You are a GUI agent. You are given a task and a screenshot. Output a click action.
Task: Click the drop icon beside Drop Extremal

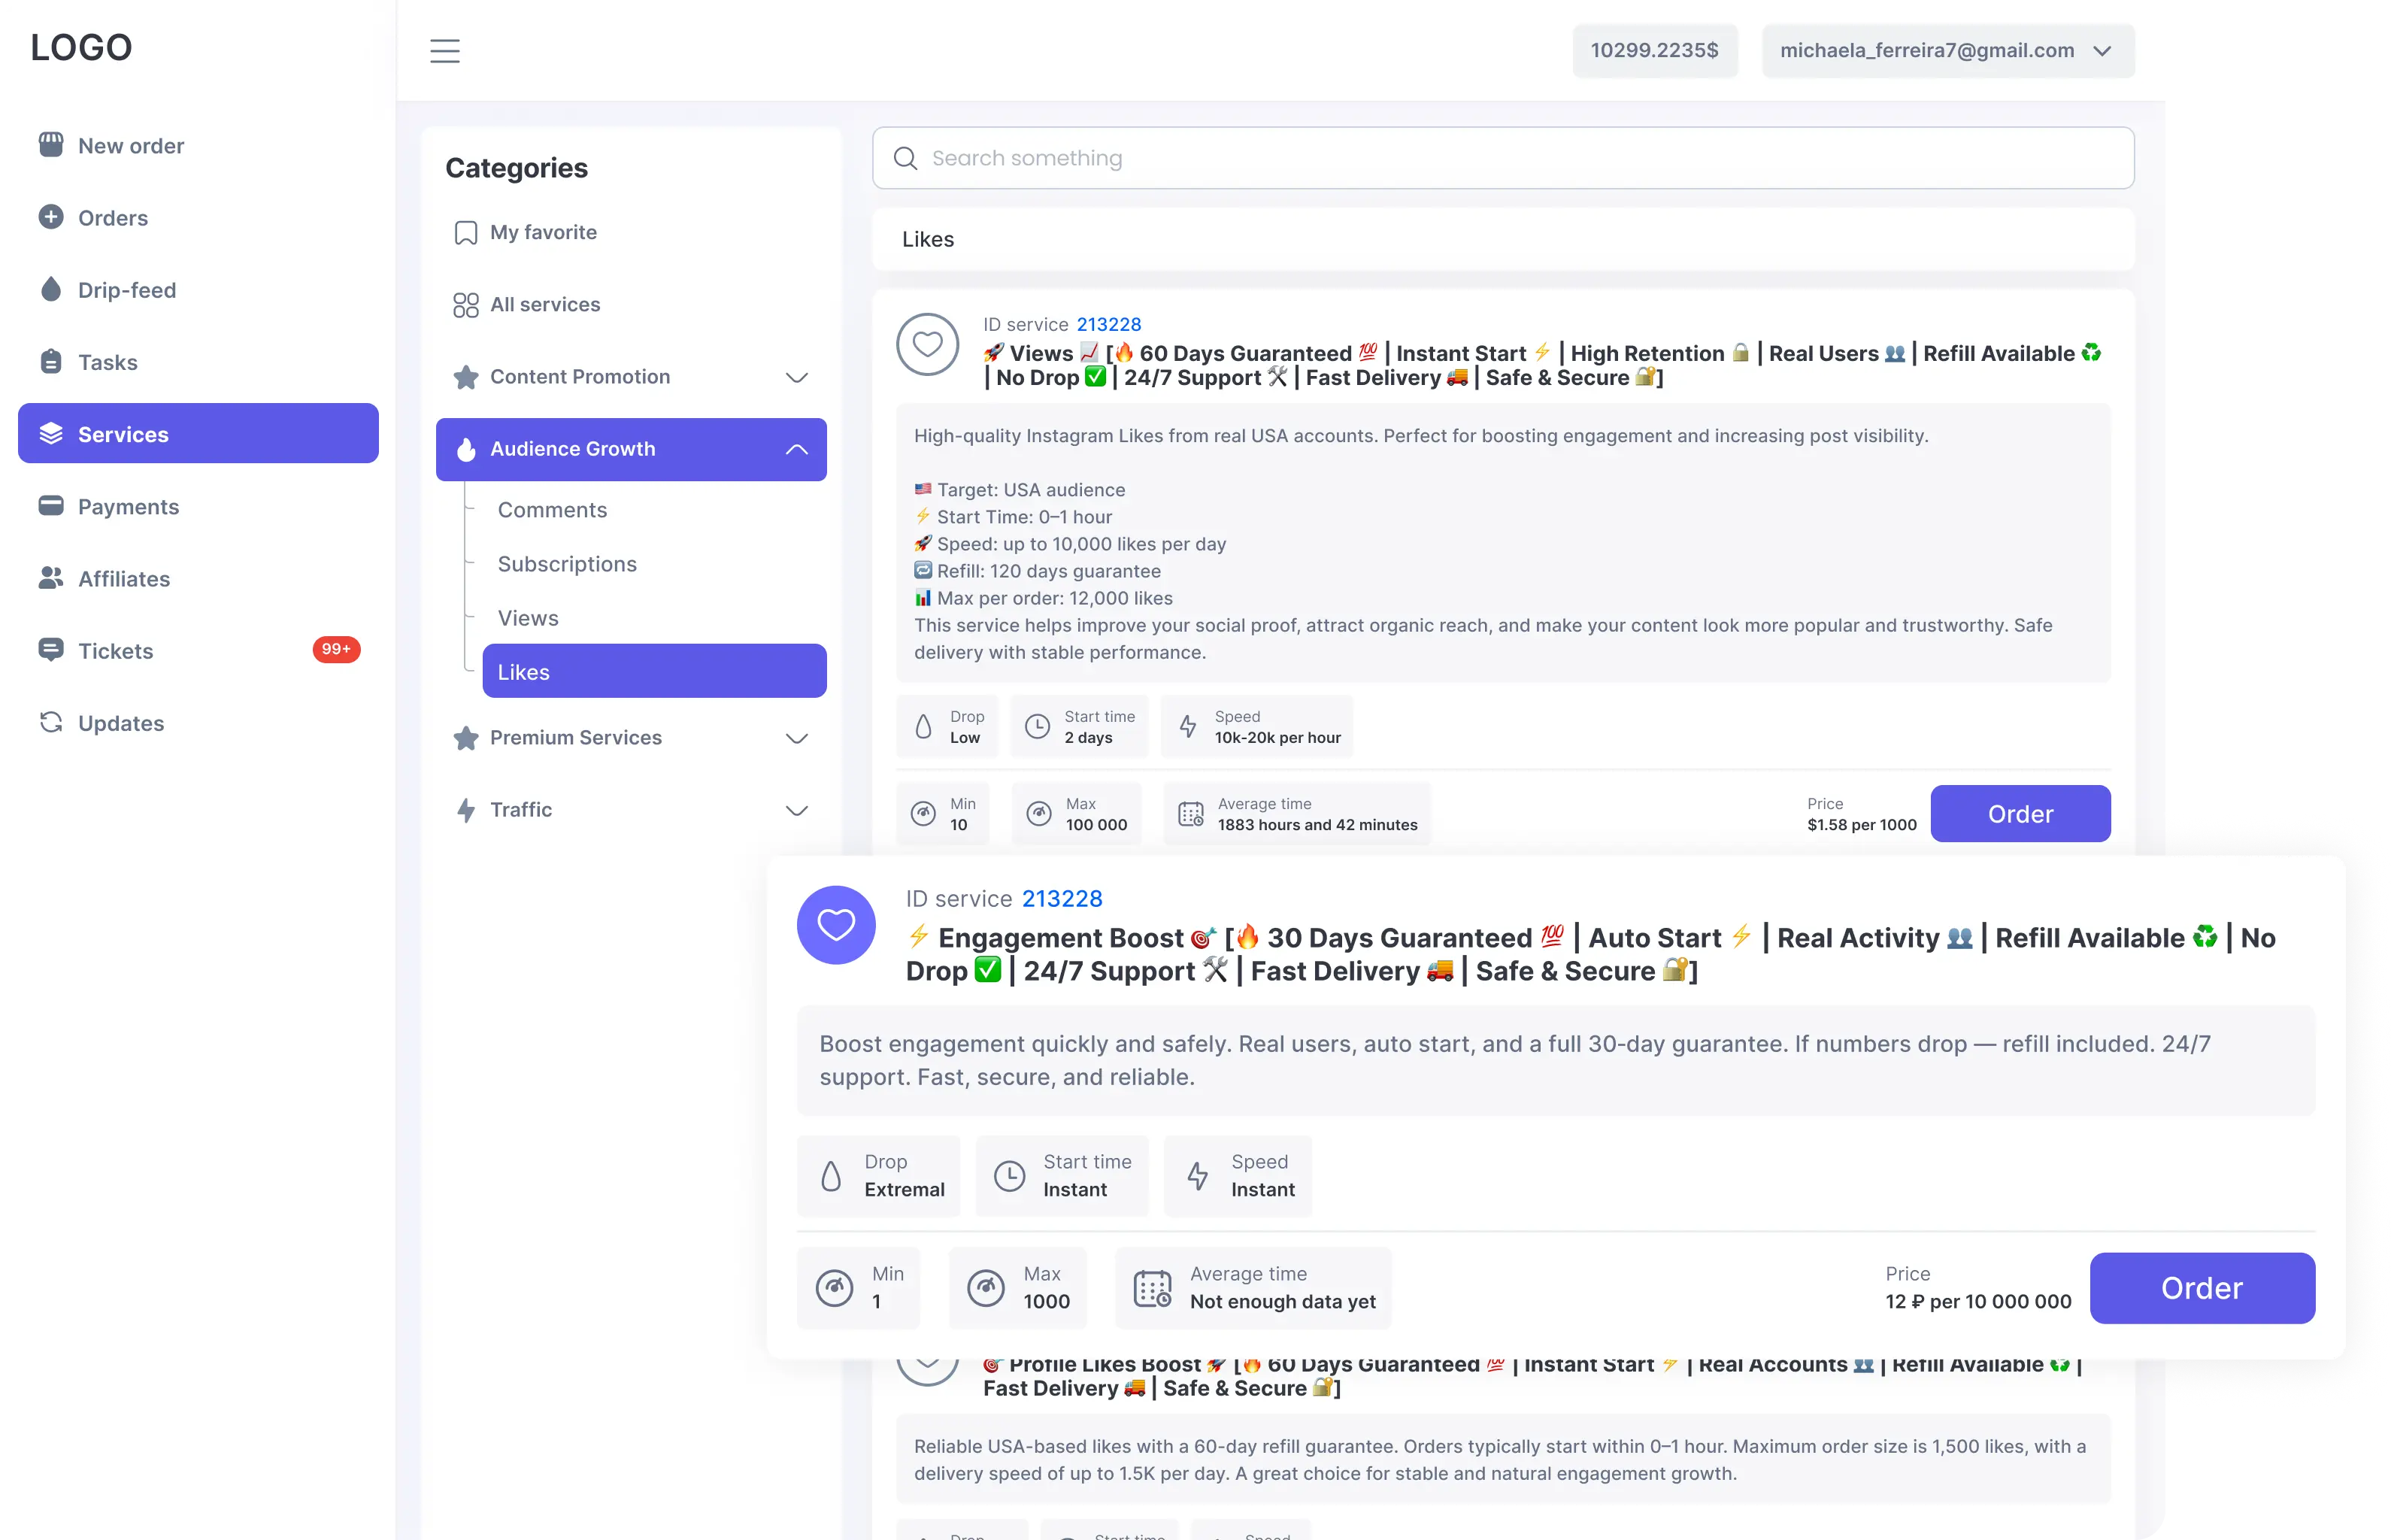(831, 1176)
